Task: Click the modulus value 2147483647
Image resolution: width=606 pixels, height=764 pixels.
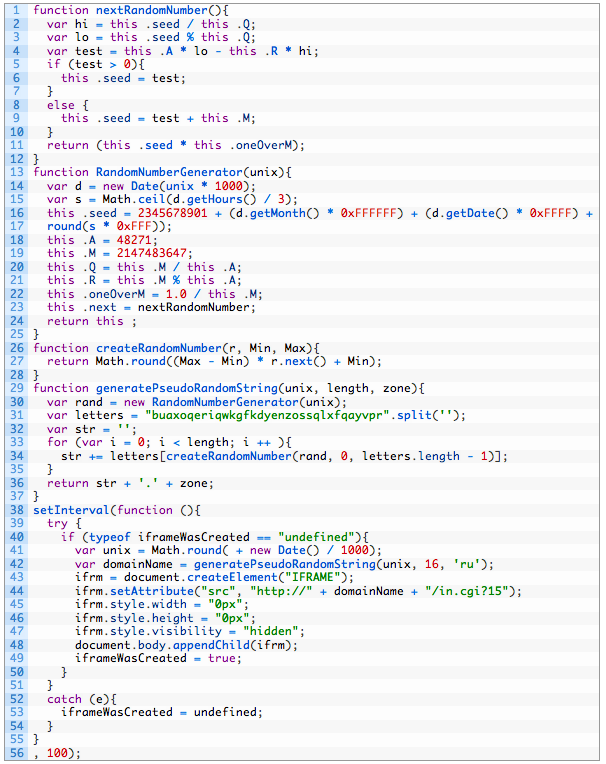Action: coord(152,253)
